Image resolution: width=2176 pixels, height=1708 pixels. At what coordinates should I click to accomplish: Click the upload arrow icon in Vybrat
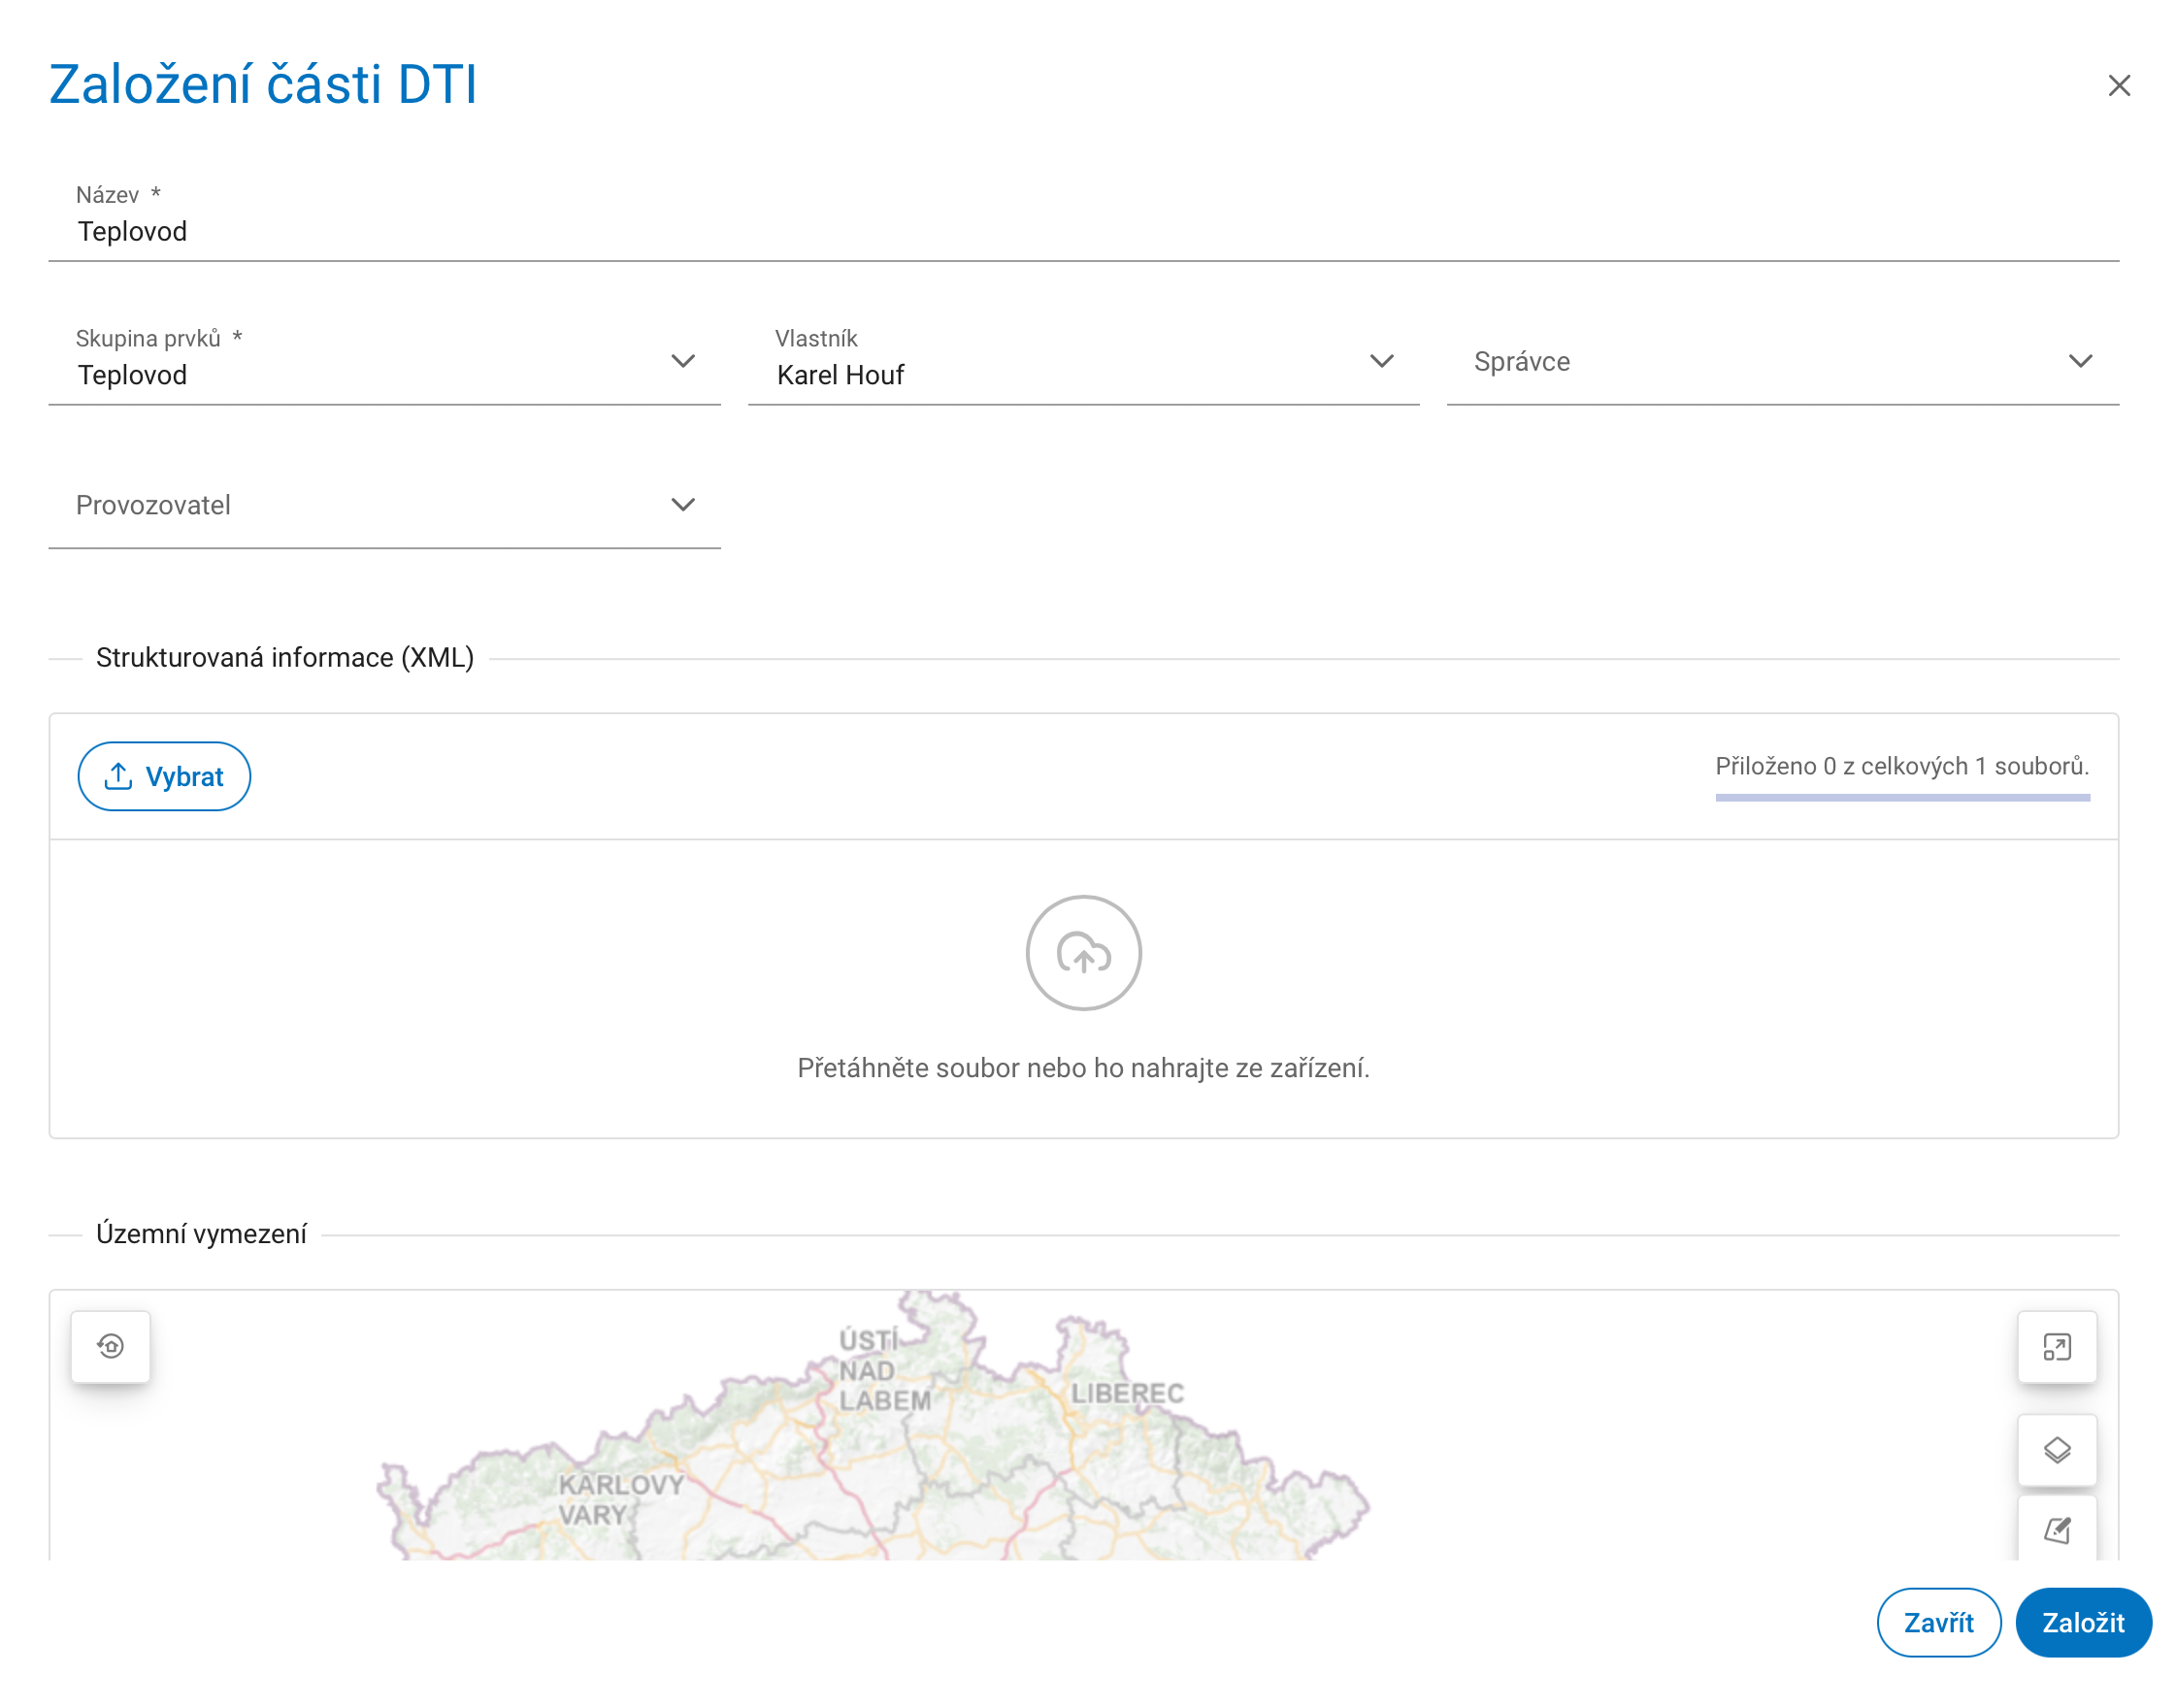point(119,778)
